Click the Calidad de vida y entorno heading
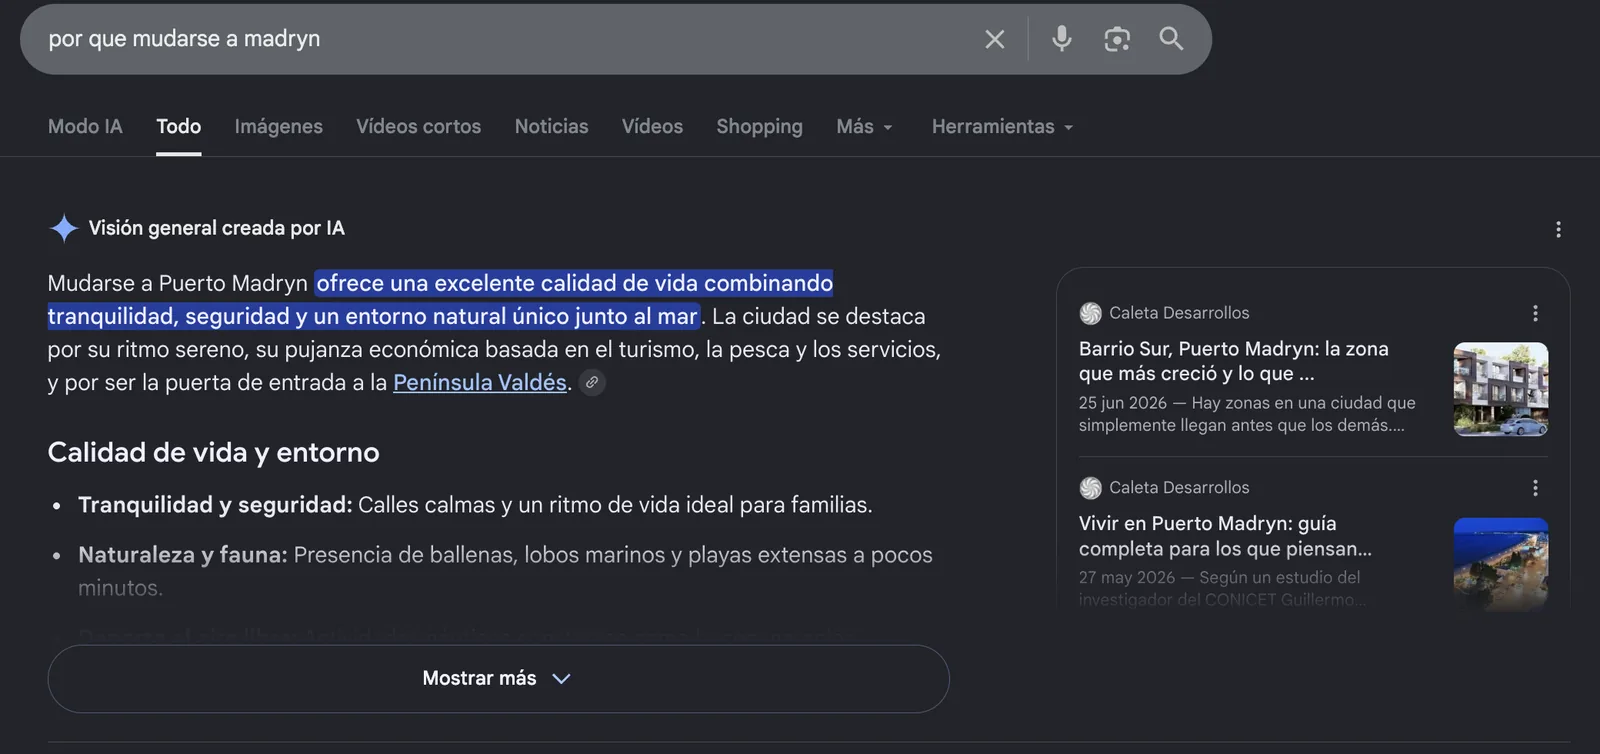1600x754 pixels. point(214,452)
